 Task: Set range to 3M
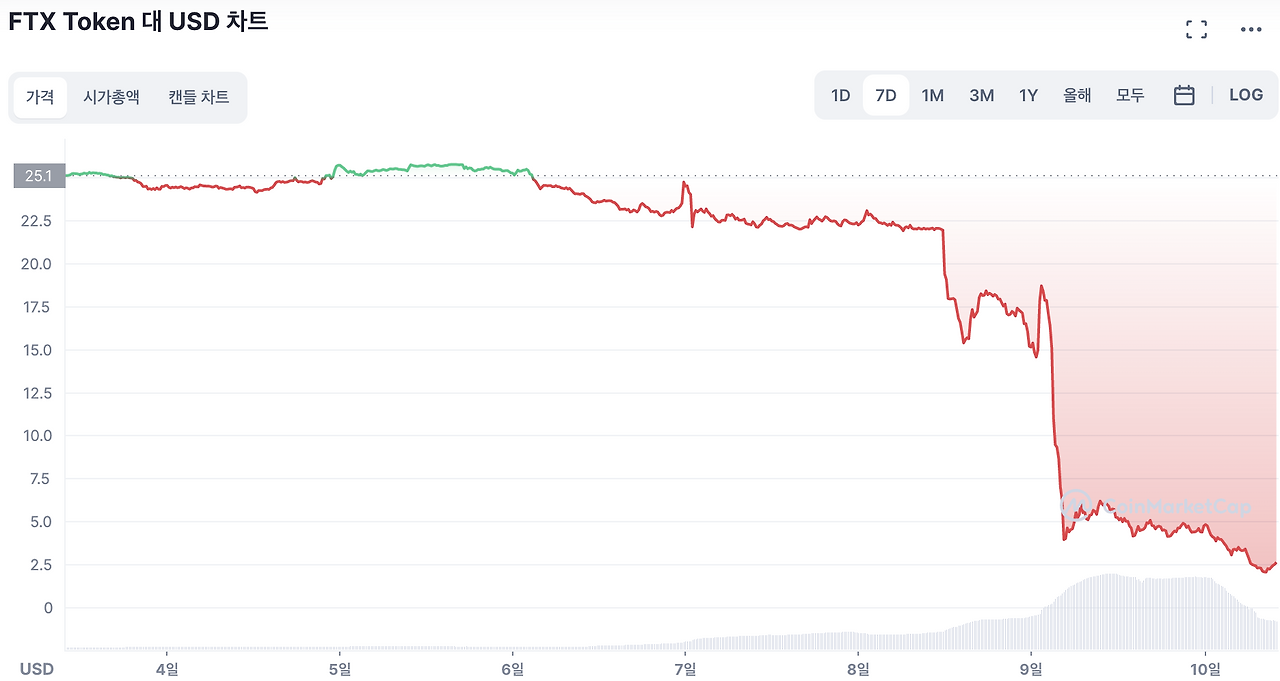coord(981,95)
